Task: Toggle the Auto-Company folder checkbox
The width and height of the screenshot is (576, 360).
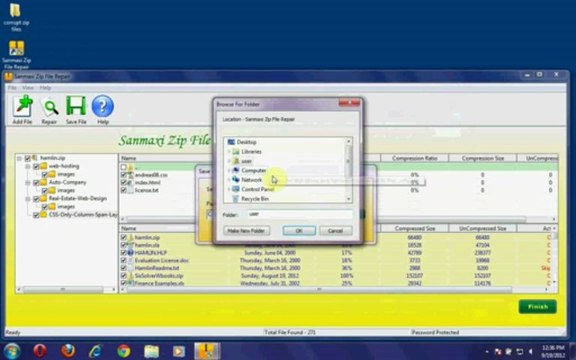Action: point(36,183)
